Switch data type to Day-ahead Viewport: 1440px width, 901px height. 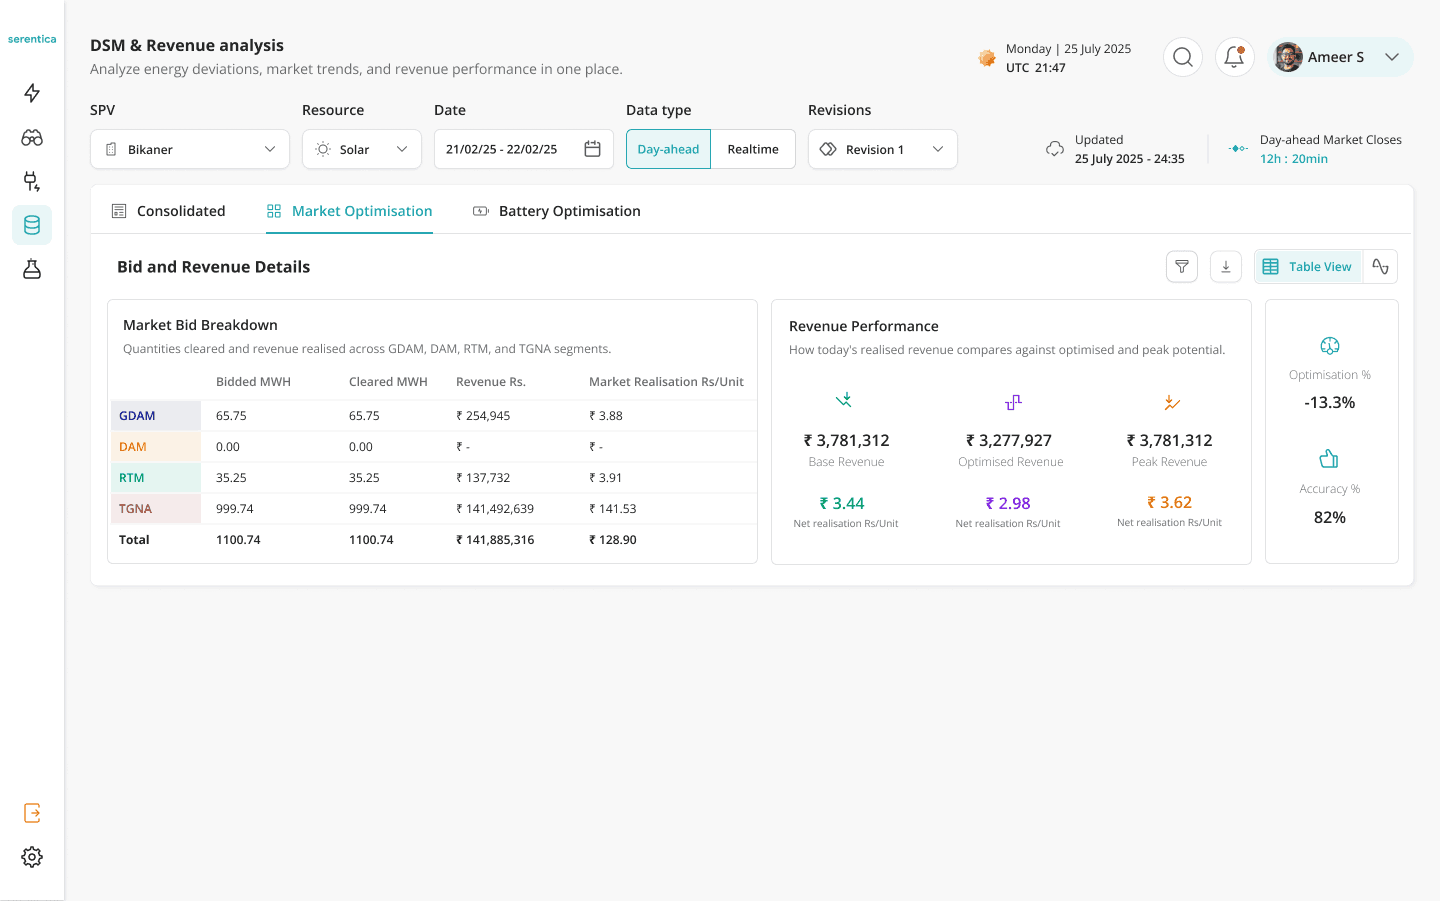click(x=668, y=149)
